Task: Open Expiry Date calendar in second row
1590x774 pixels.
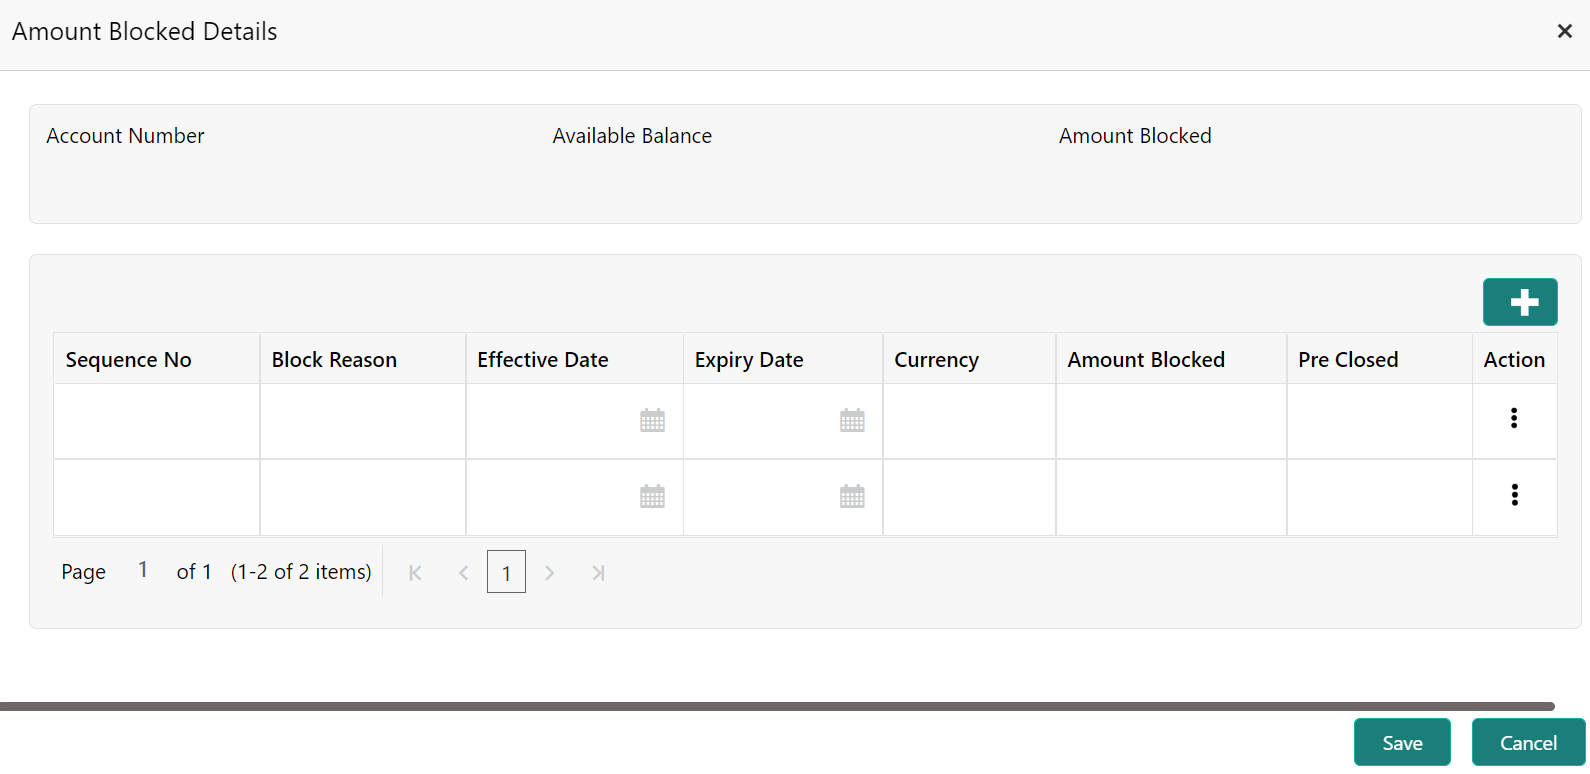Action: coord(852,497)
